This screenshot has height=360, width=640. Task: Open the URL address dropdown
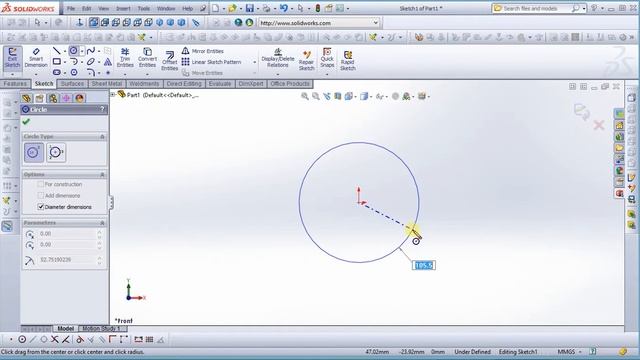coord(376,23)
